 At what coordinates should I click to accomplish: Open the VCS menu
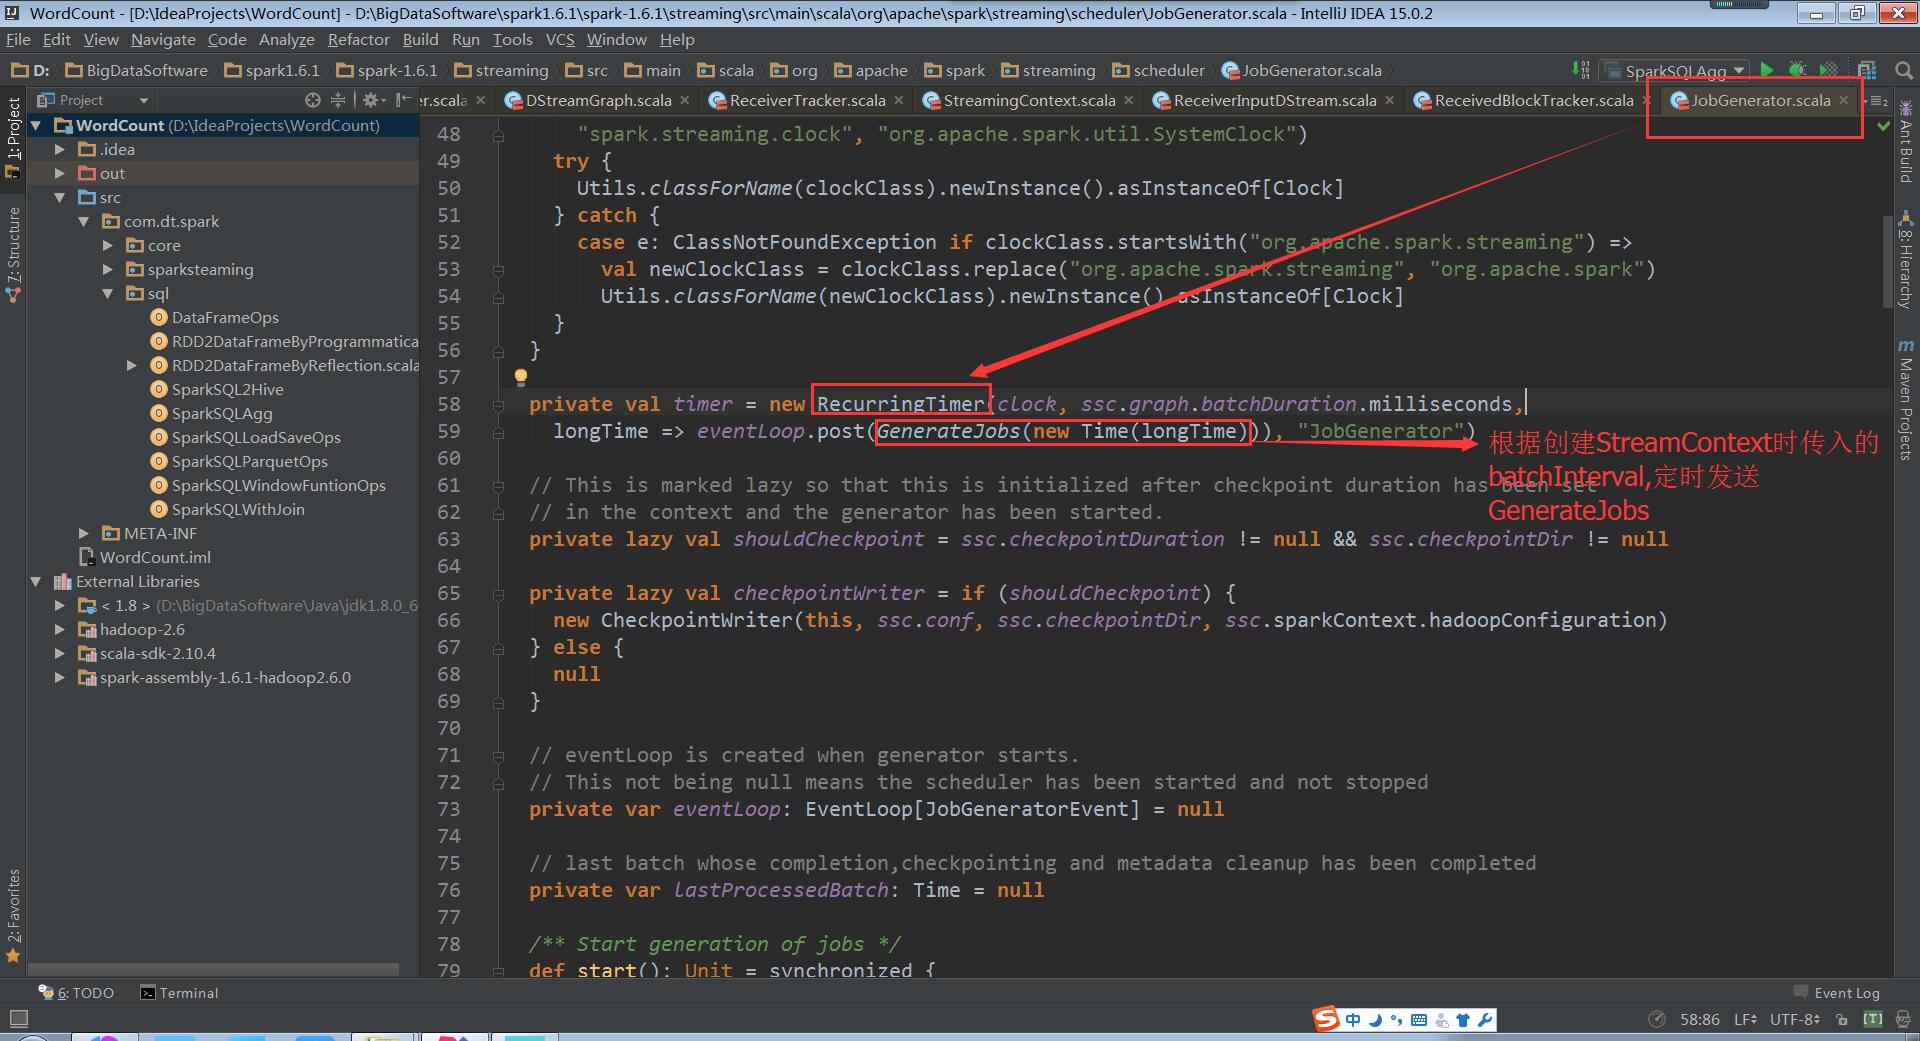(560, 39)
